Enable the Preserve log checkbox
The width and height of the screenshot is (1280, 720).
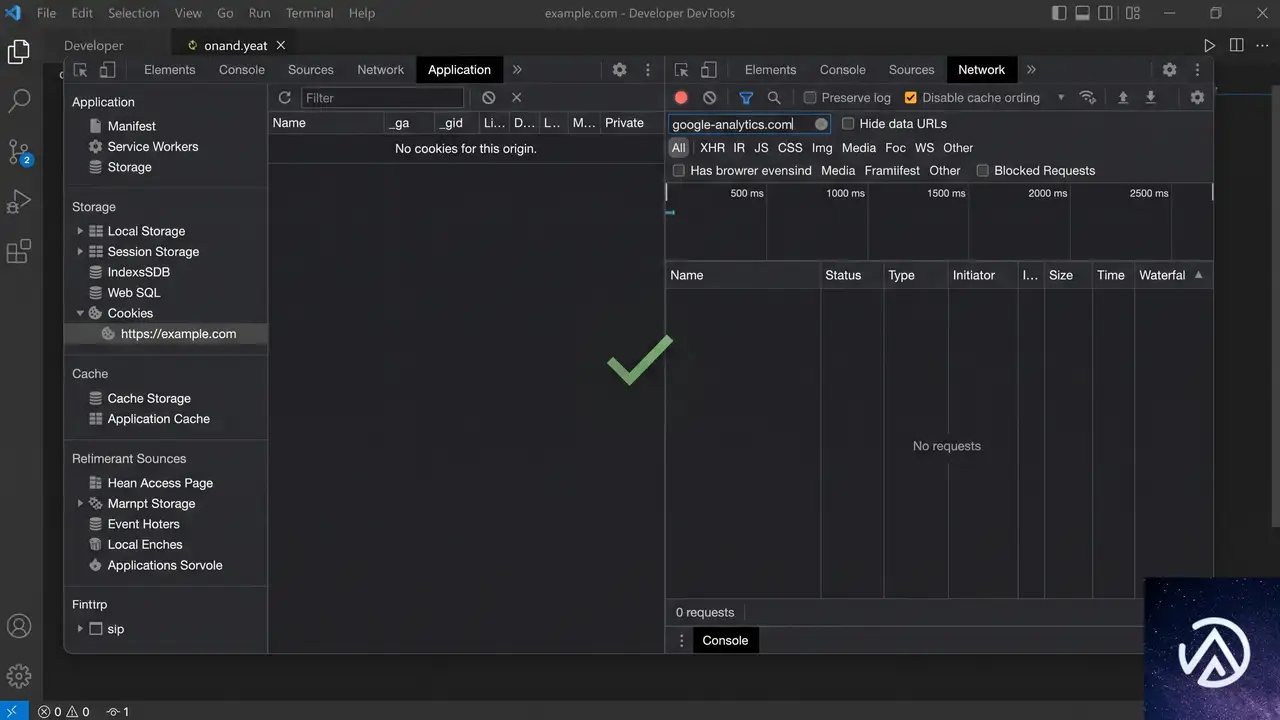click(810, 98)
